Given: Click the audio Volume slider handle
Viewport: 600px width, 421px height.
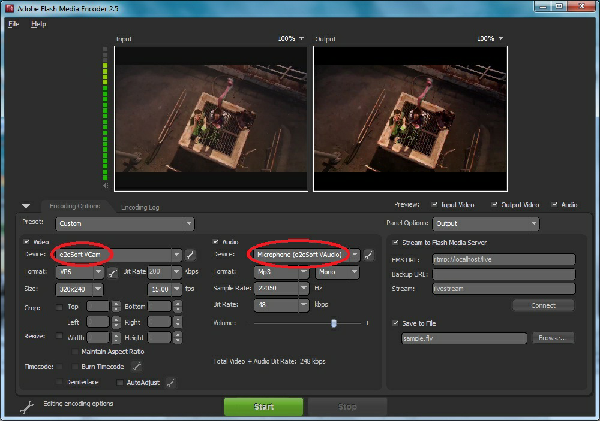Looking at the screenshot, I should pos(333,323).
